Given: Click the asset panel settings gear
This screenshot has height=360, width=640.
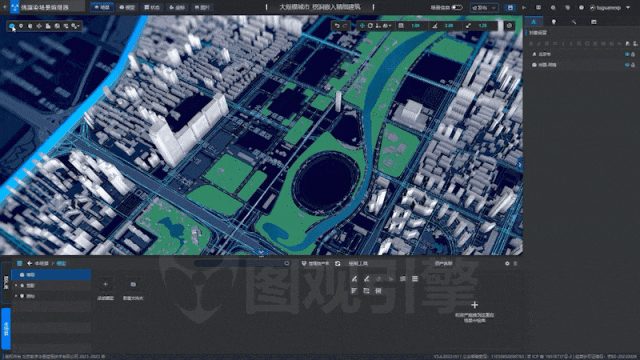Looking at the screenshot, I should [x=507, y=264].
